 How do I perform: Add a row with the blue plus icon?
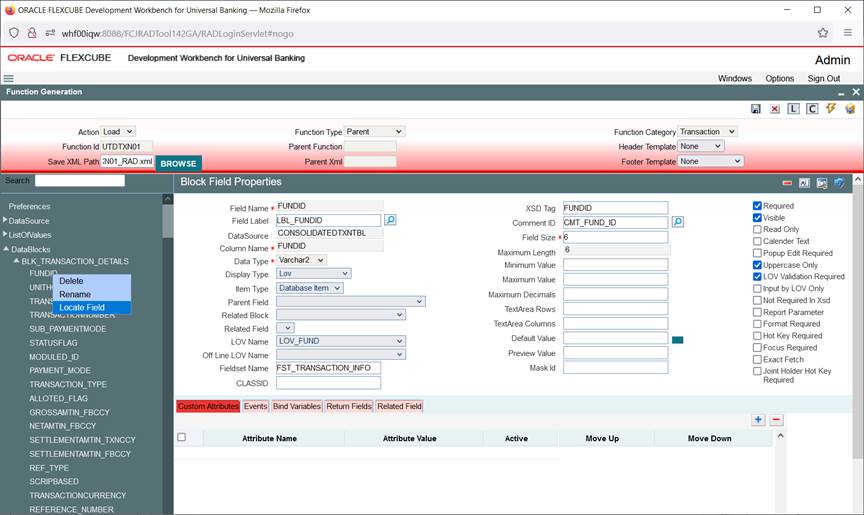(x=758, y=420)
